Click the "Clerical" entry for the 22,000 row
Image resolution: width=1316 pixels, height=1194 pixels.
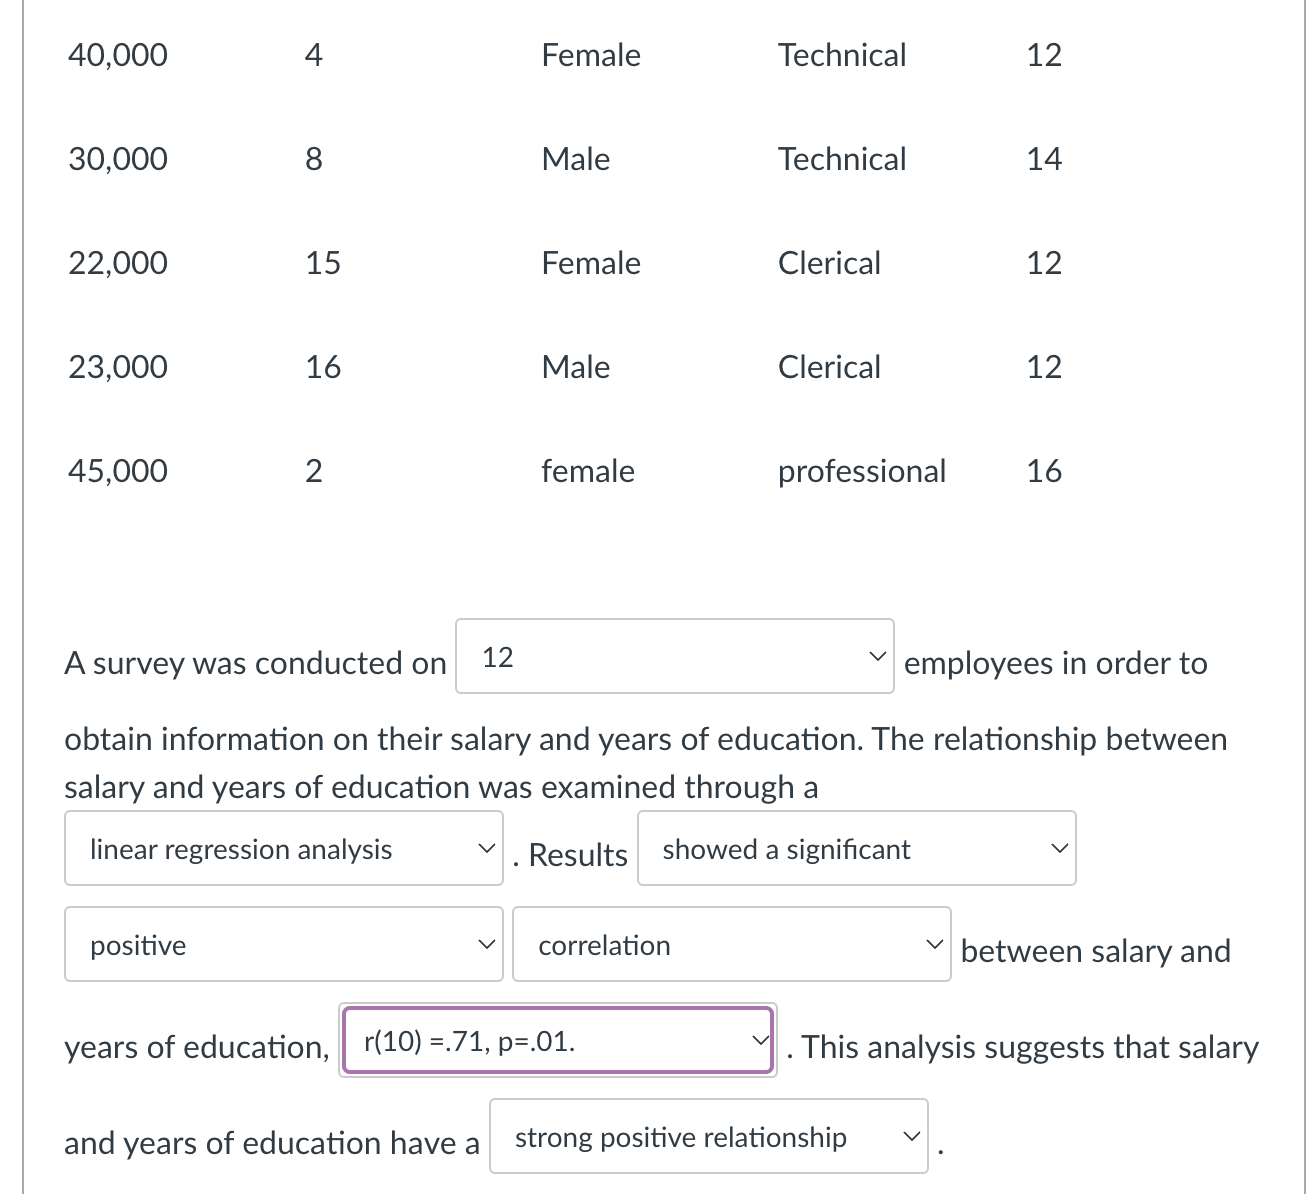tap(829, 263)
